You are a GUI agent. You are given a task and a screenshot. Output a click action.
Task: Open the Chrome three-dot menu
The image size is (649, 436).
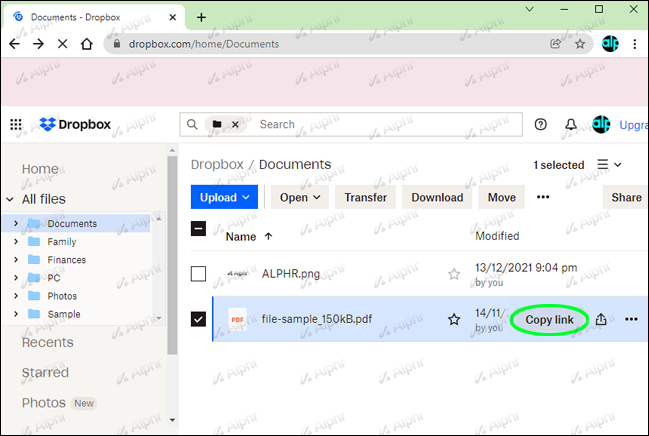tap(635, 44)
